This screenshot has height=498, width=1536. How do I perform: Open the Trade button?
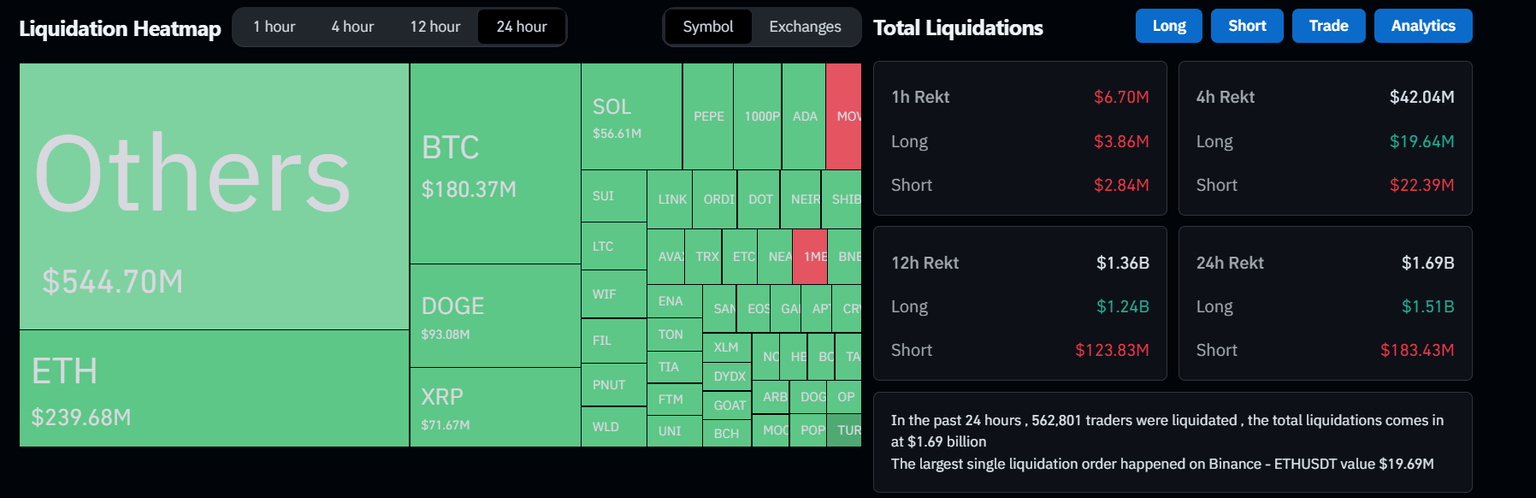pyautogui.click(x=1328, y=26)
